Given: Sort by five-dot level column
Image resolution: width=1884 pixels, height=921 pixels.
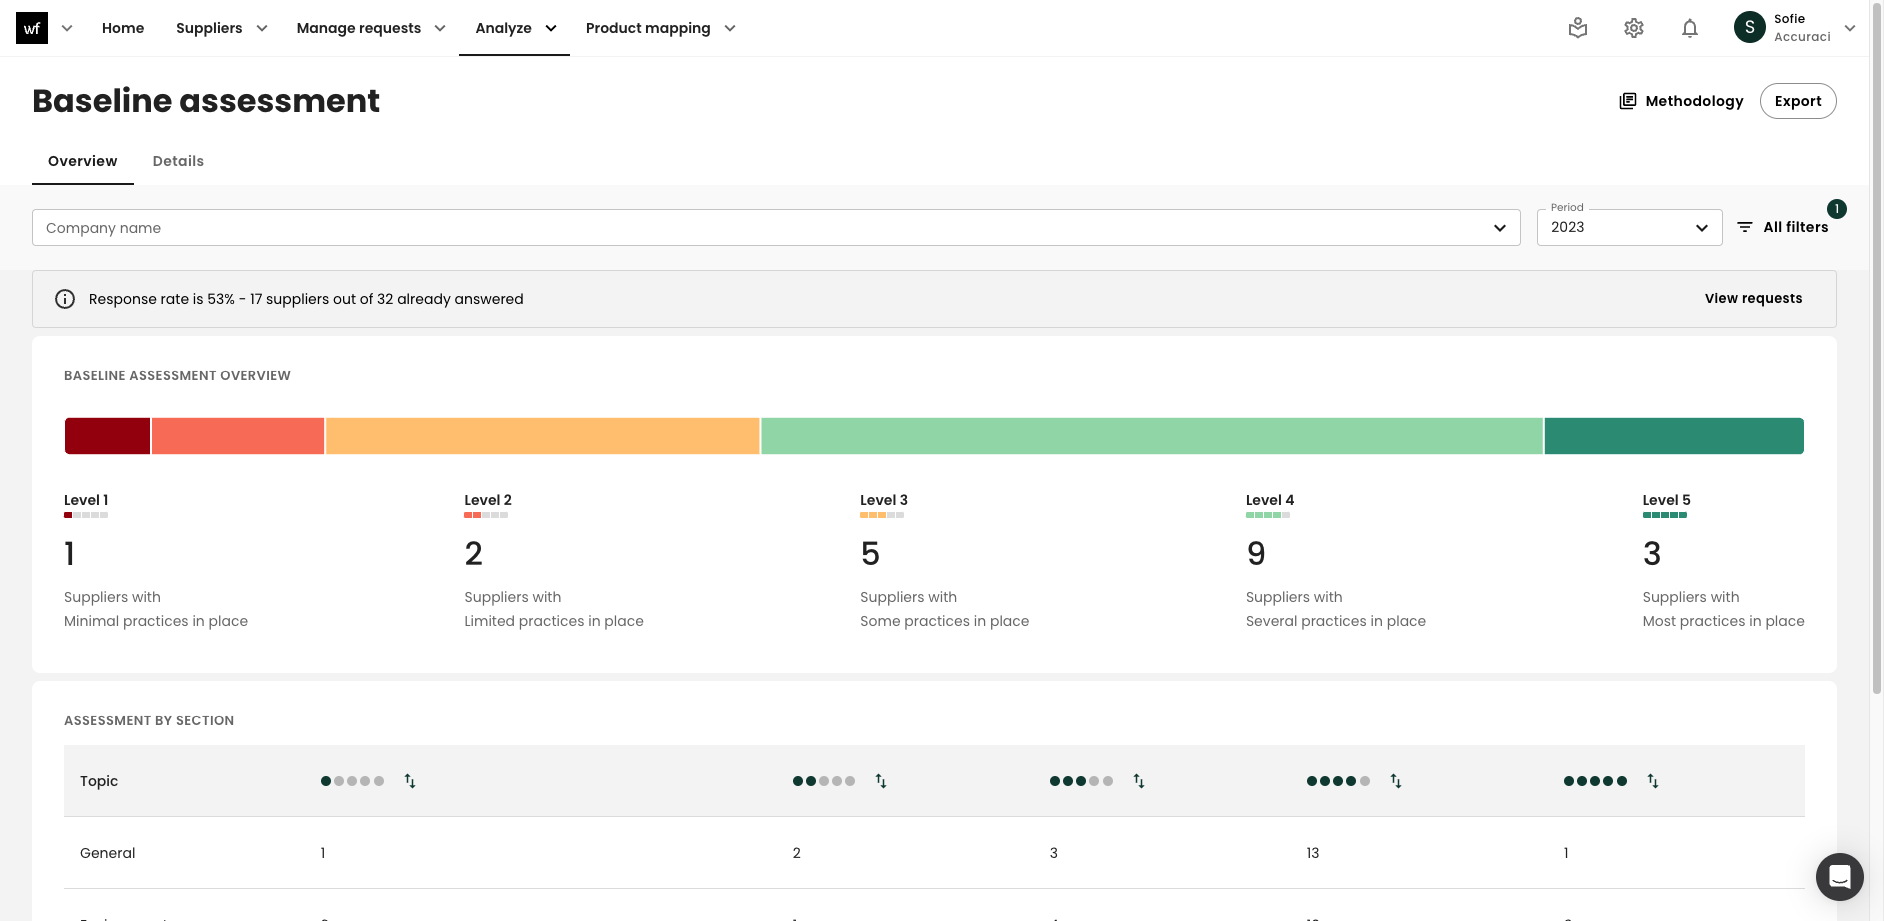Looking at the screenshot, I should point(1653,781).
